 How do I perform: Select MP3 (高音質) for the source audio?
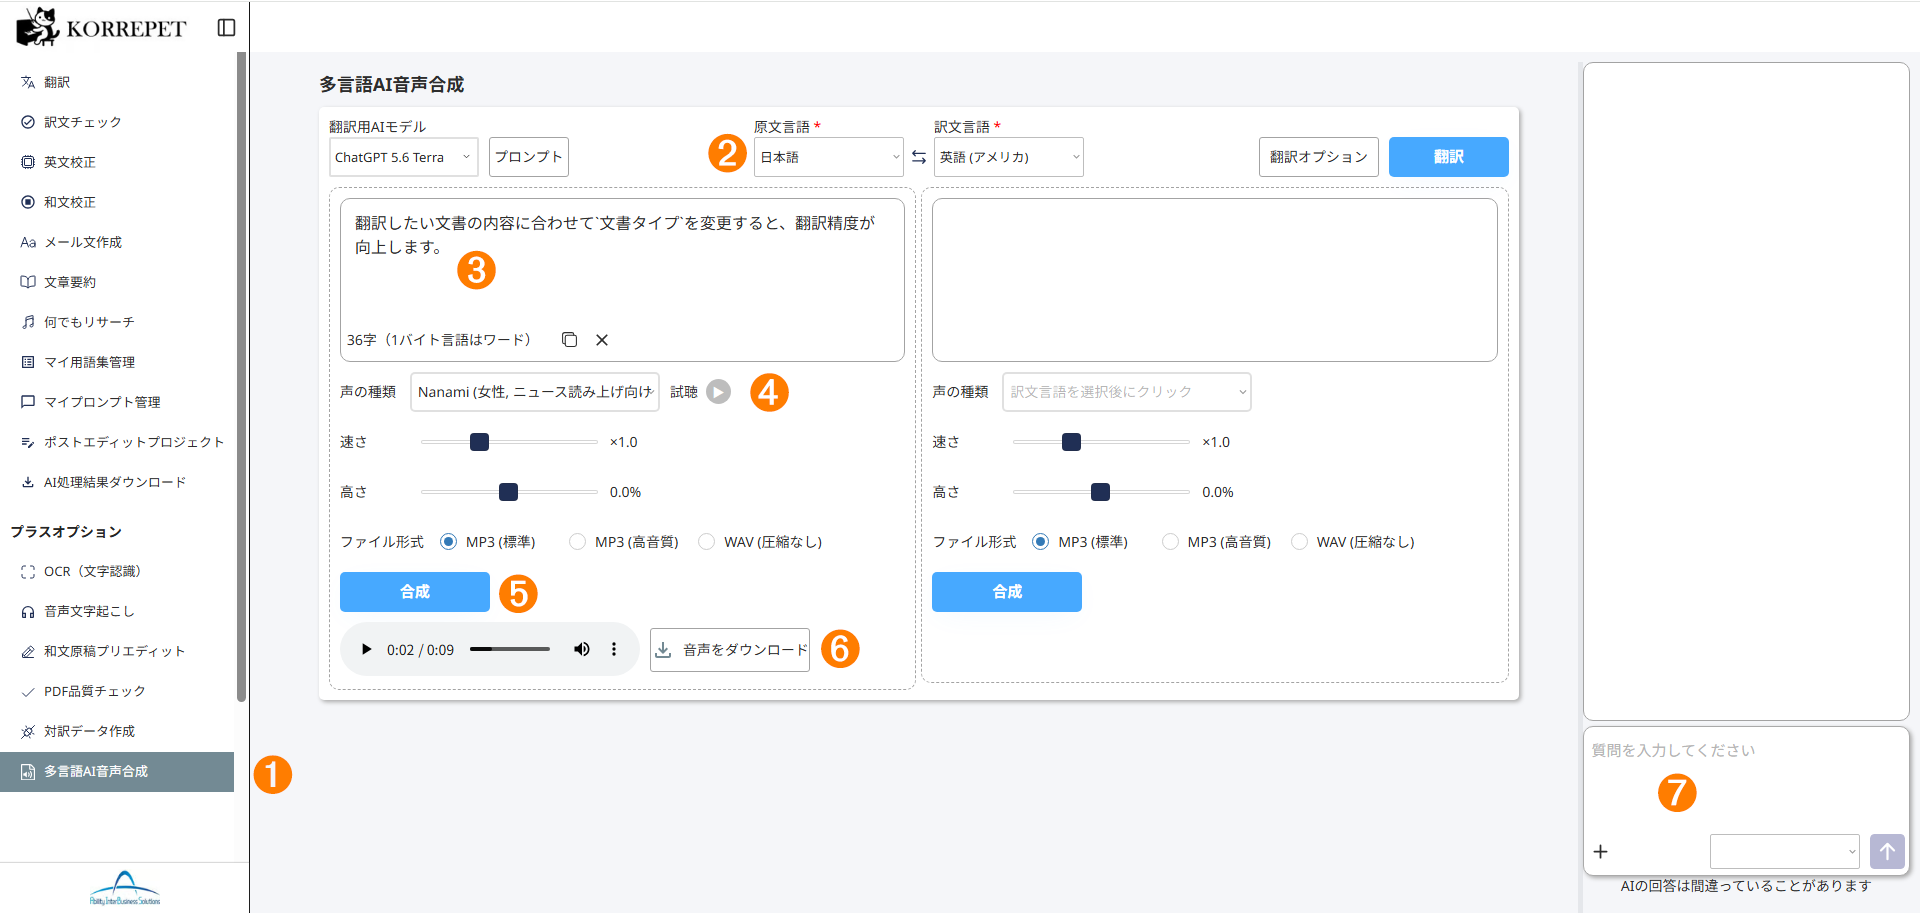click(x=577, y=542)
